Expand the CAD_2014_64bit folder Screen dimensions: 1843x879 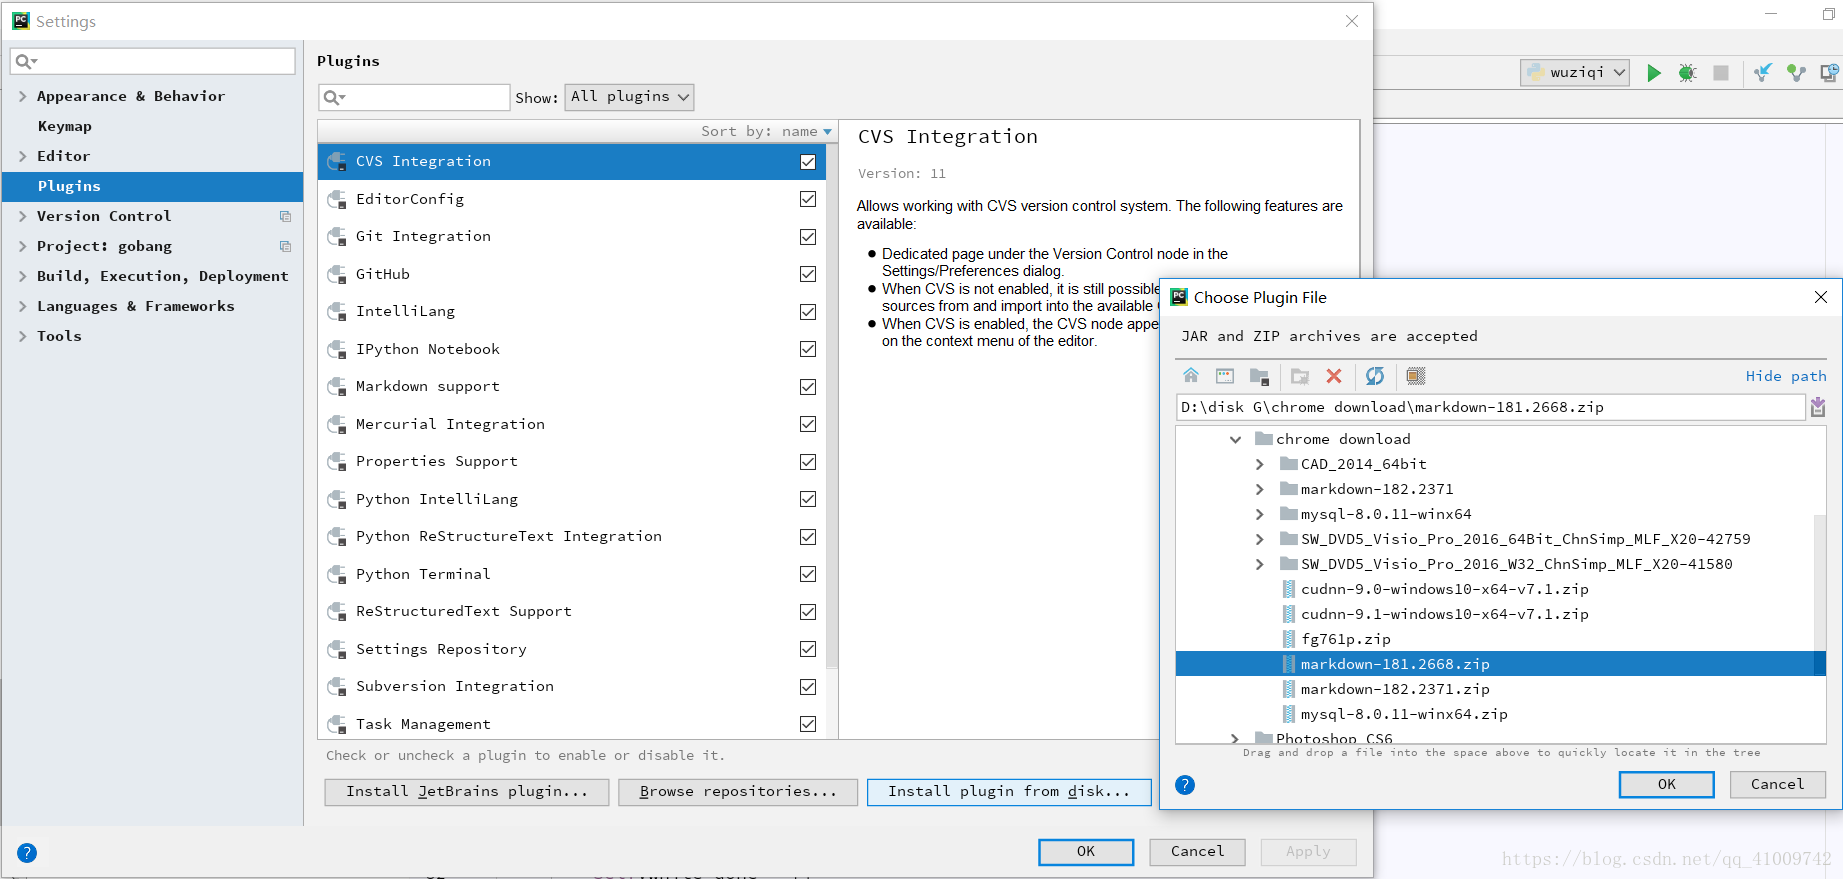(x=1260, y=464)
